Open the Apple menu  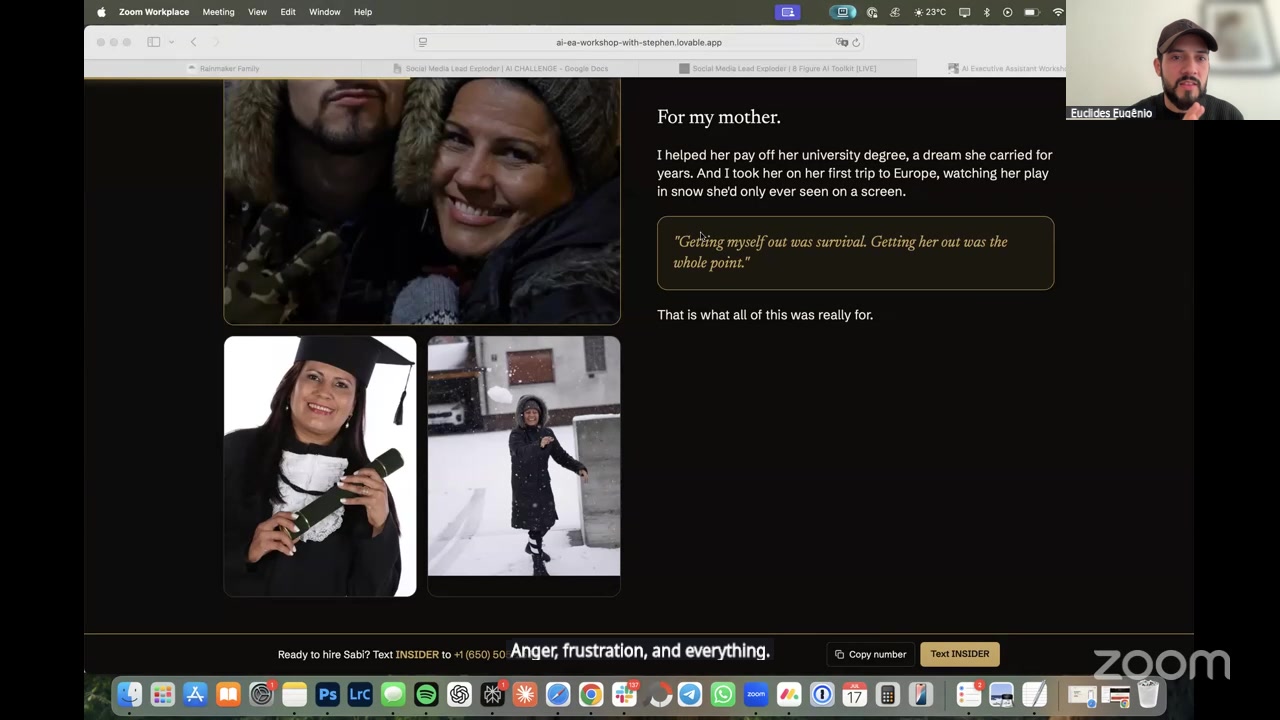coord(101,12)
